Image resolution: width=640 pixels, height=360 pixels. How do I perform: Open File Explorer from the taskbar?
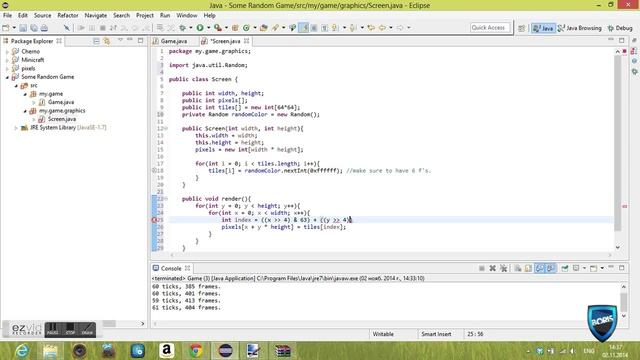[x=50, y=351]
